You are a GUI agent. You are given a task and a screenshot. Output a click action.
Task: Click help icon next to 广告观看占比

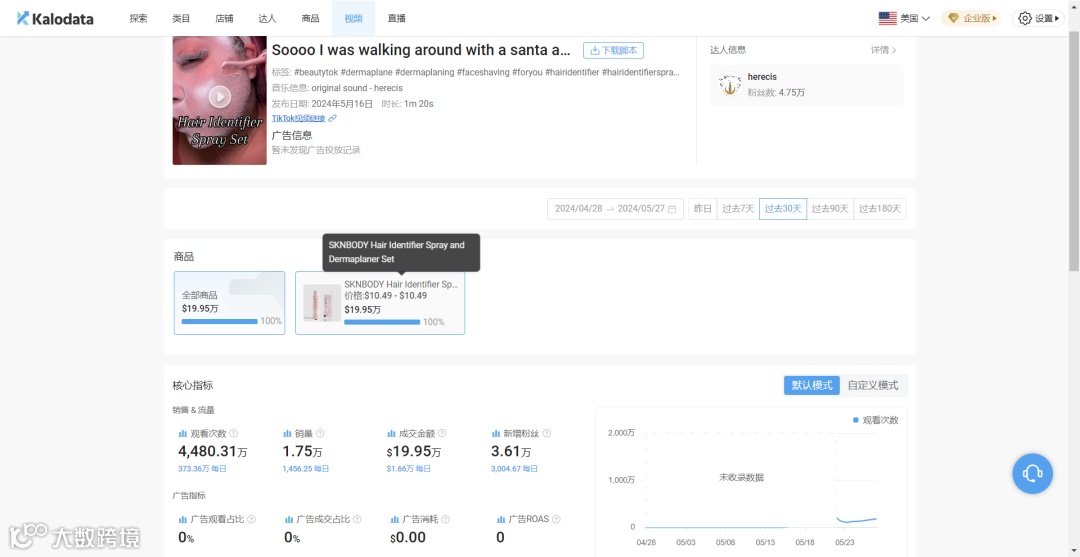[251, 519]
